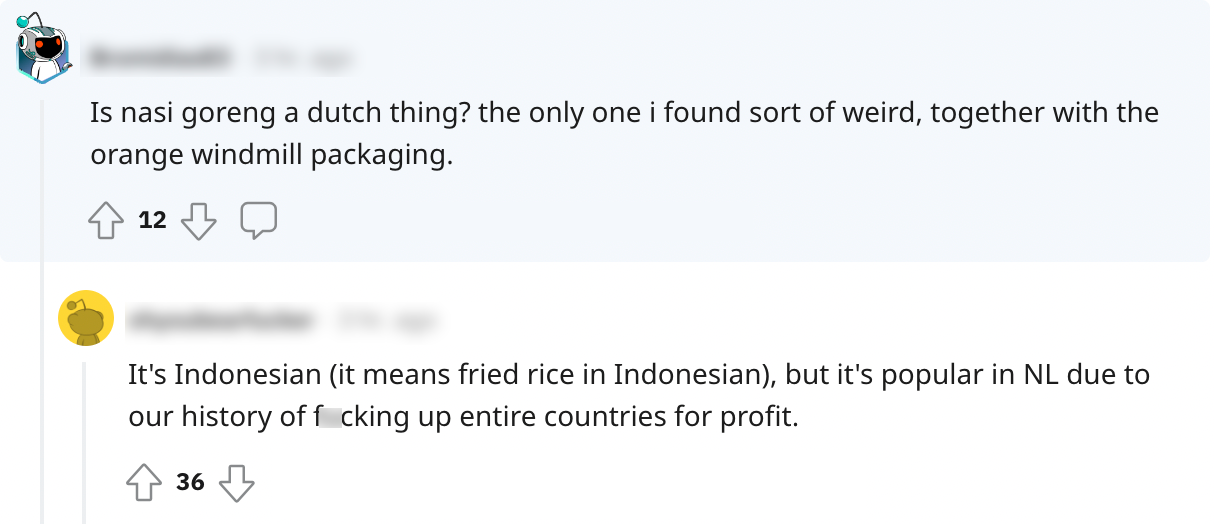
Task: Click the vote score showing 12
Action: pos(152,221)
